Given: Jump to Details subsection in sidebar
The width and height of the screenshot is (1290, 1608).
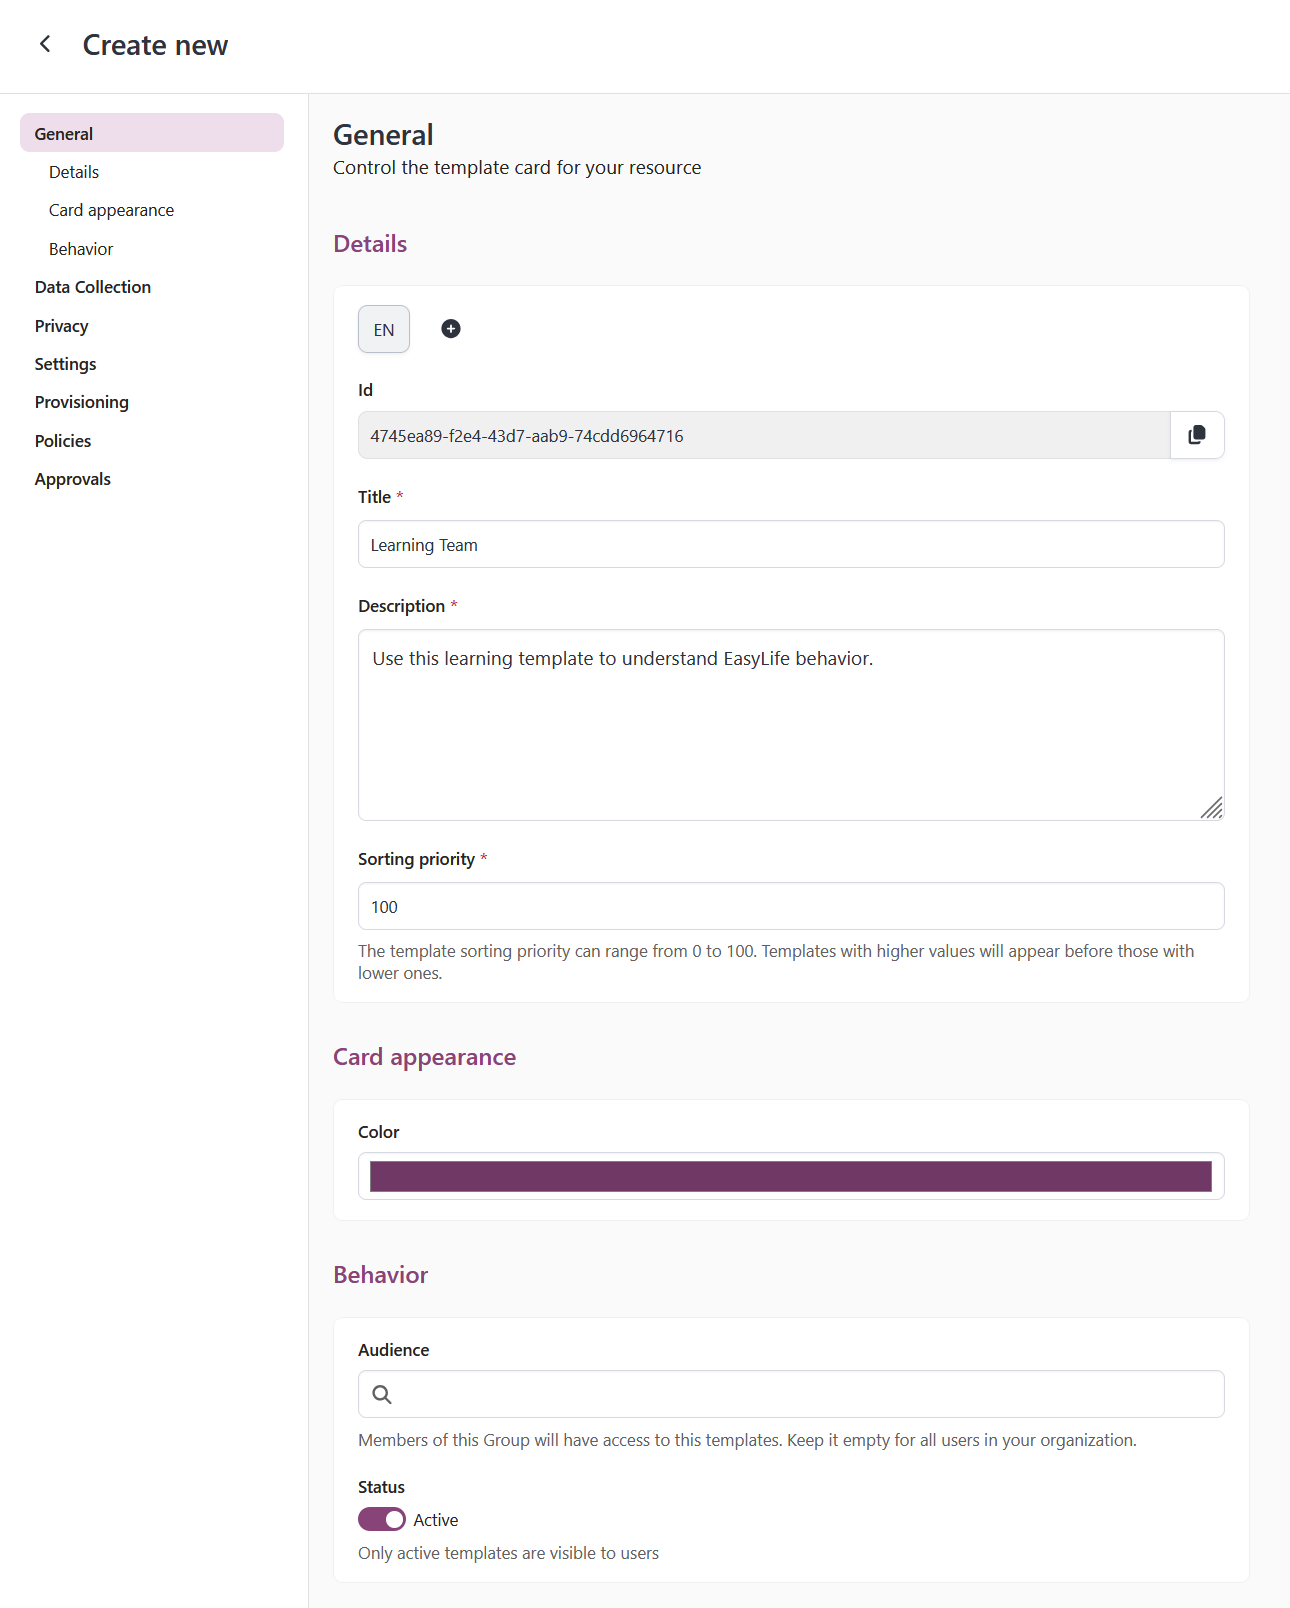Looking at the screenshot, I should coord(74,172).
